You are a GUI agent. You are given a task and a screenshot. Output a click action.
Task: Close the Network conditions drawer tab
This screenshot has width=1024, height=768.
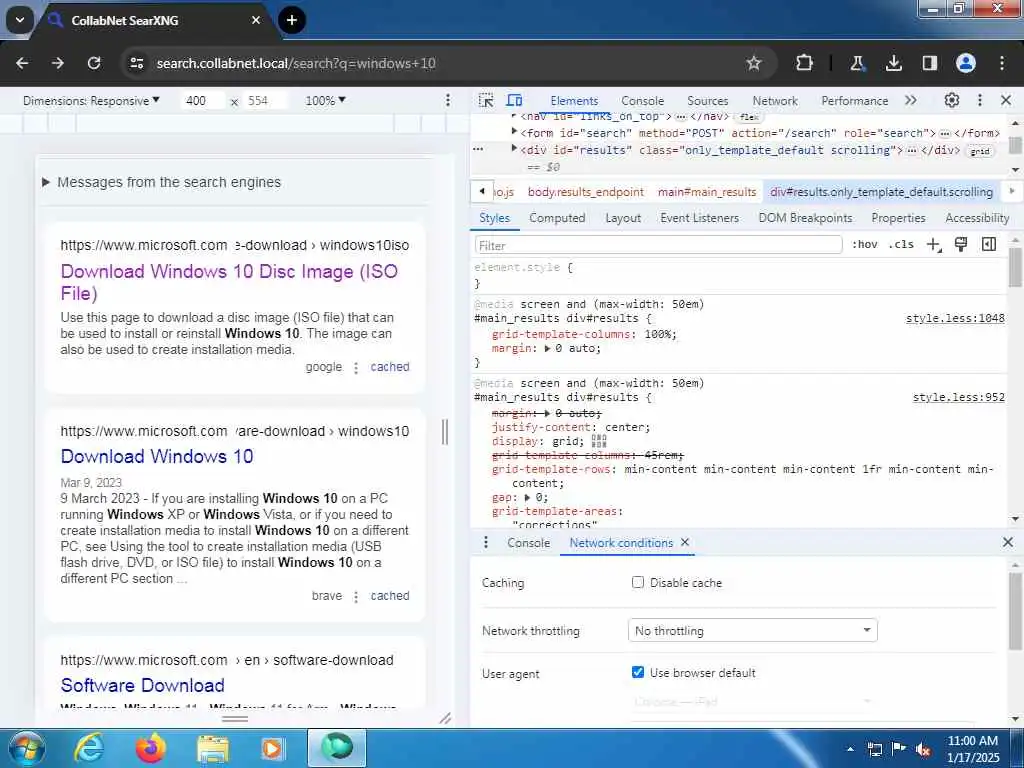(x=684, y=542)
